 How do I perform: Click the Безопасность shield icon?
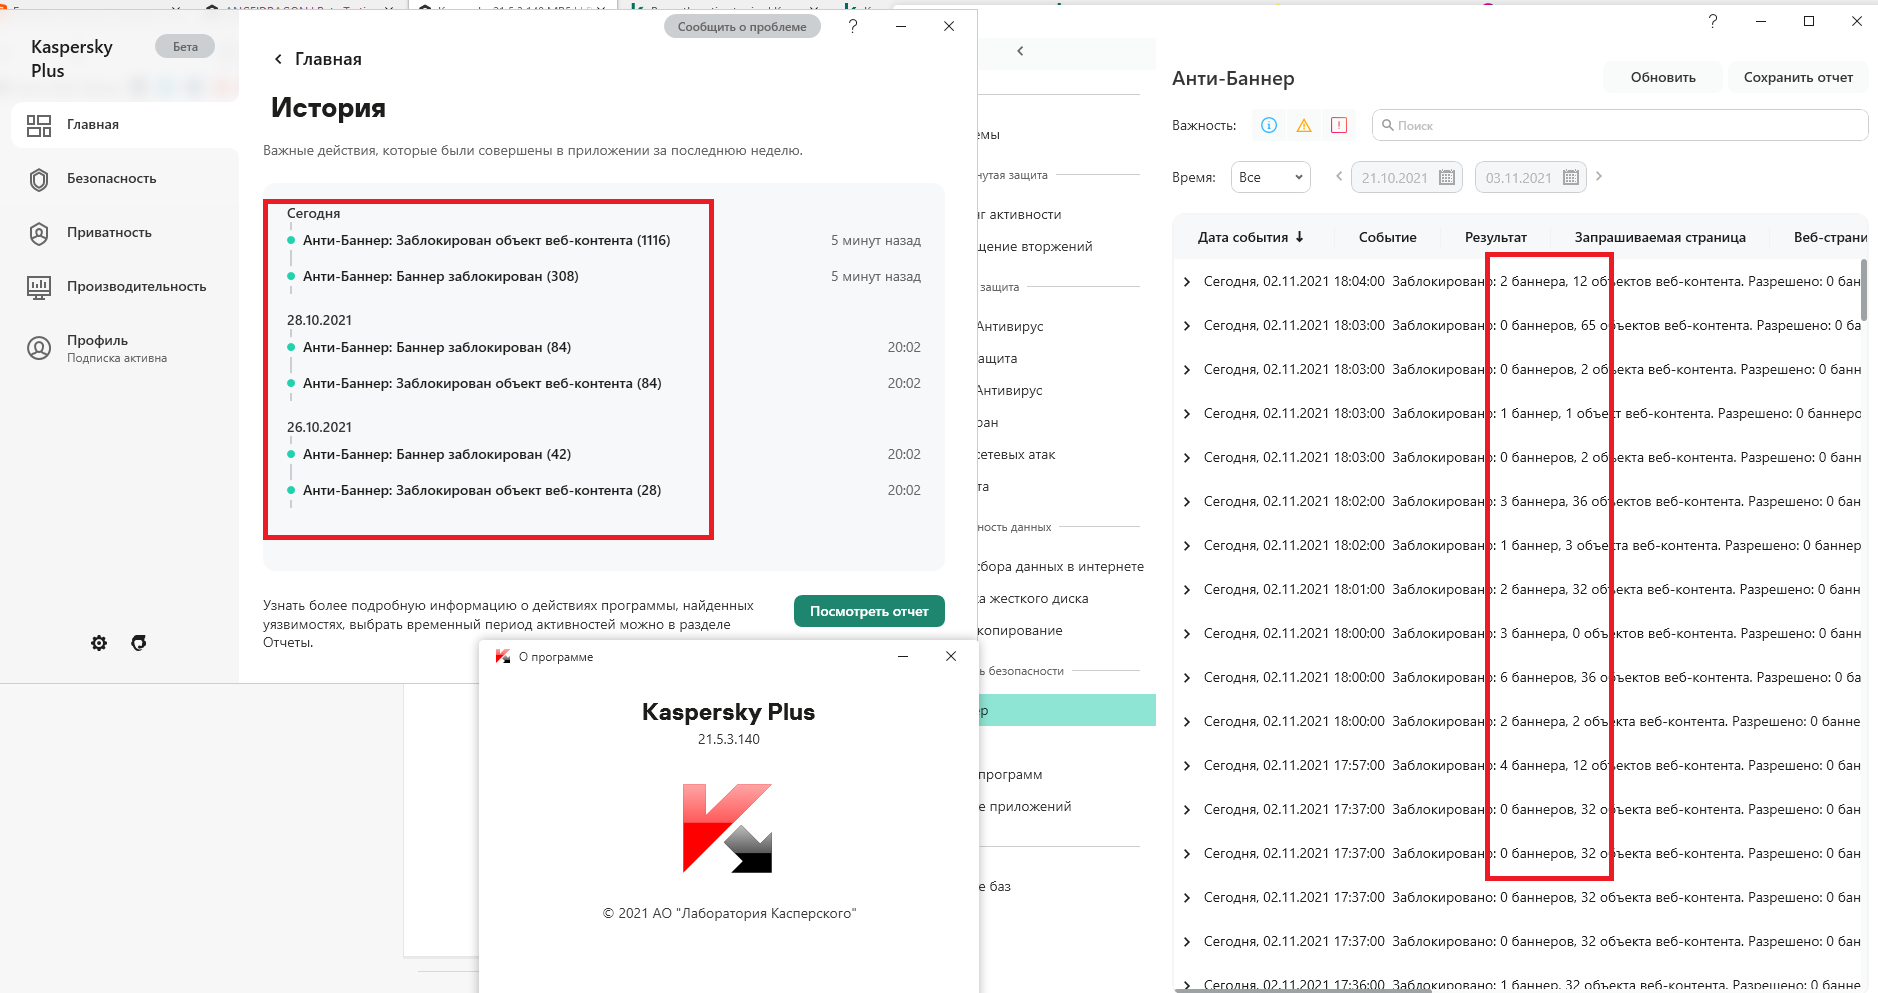coord(39,179)
